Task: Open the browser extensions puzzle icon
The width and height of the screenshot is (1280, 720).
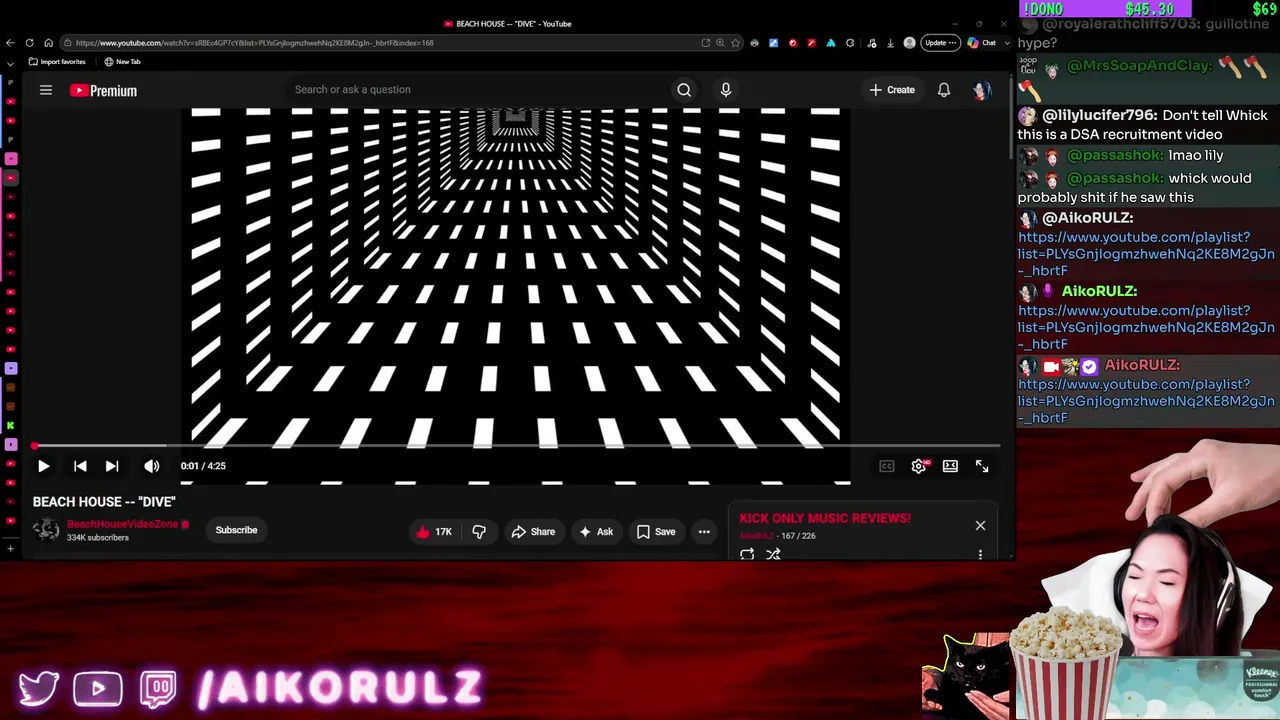Action: coord(850,43)
